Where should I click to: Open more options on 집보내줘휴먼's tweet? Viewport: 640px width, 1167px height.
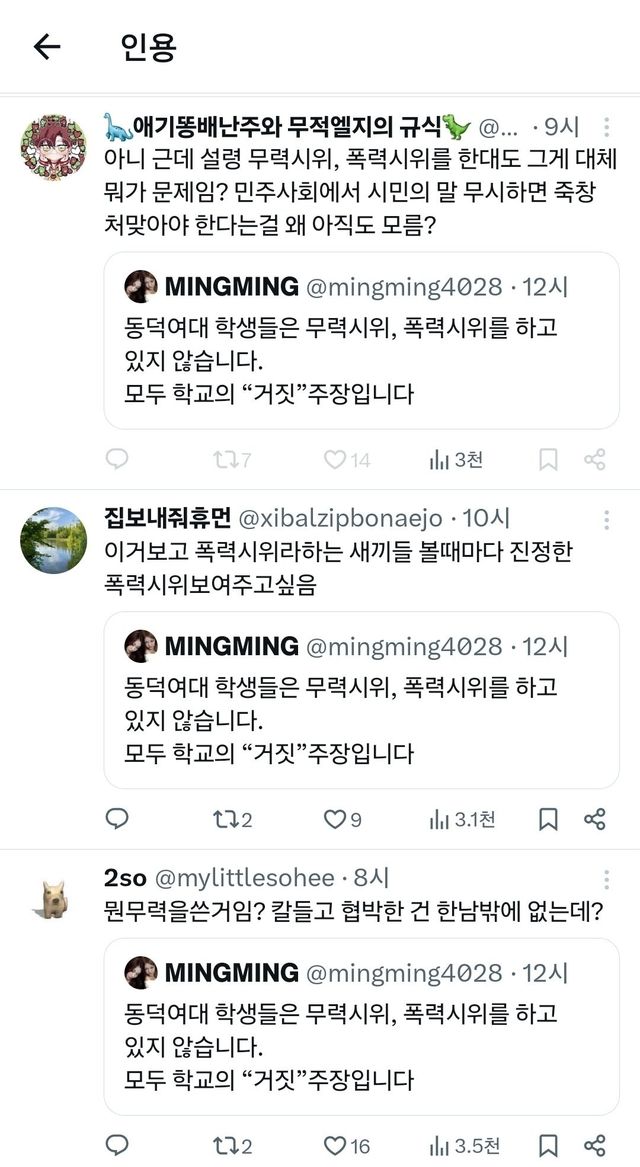[x=606, y=520]
